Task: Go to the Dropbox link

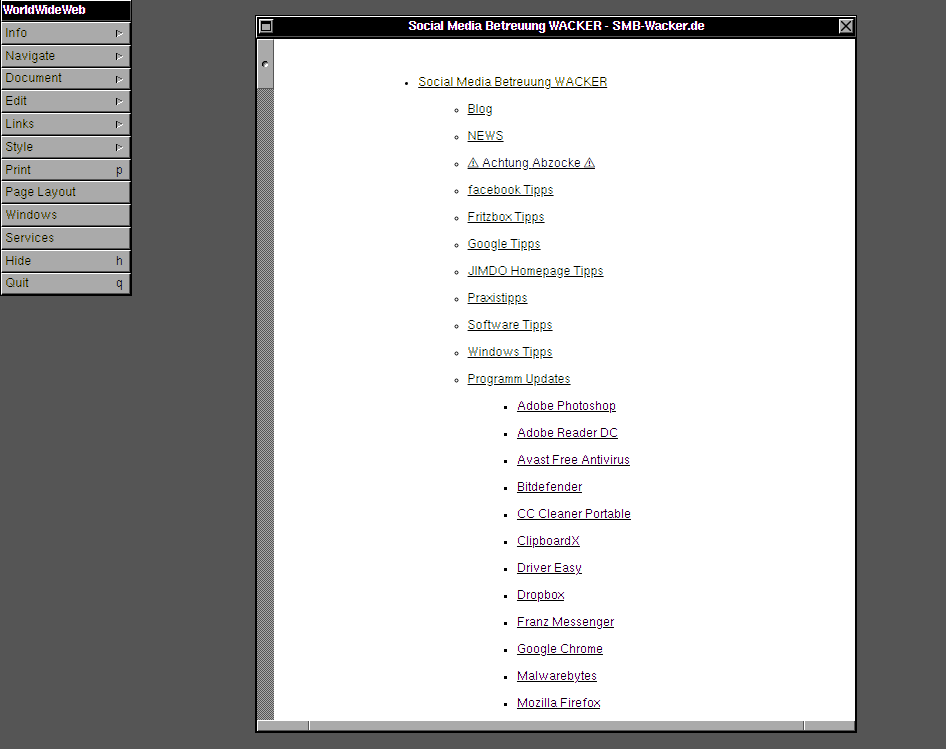Action: point(541,595)
